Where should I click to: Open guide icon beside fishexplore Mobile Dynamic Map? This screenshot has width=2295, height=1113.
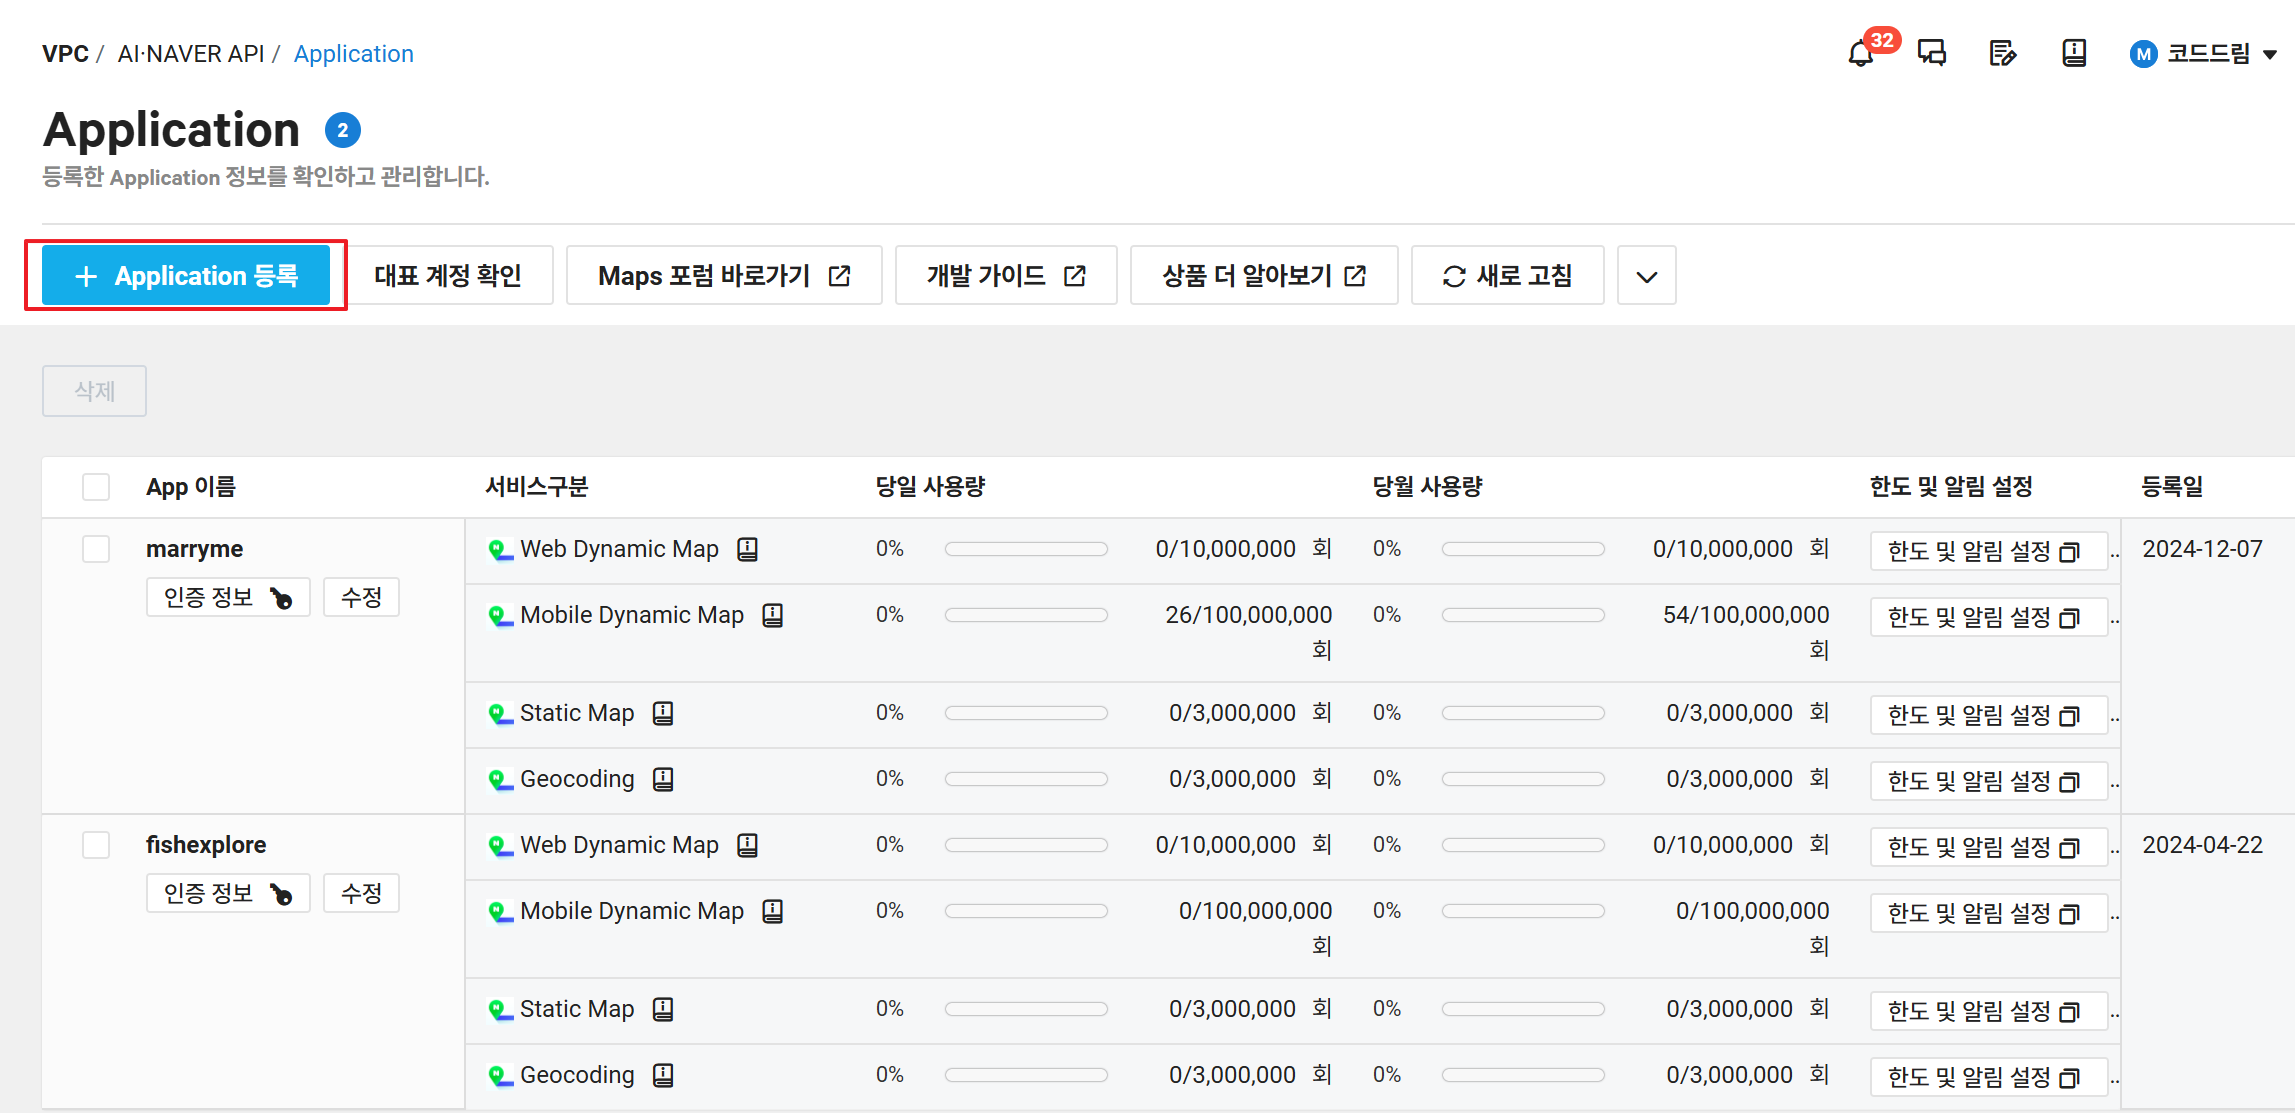coord(773,911)
